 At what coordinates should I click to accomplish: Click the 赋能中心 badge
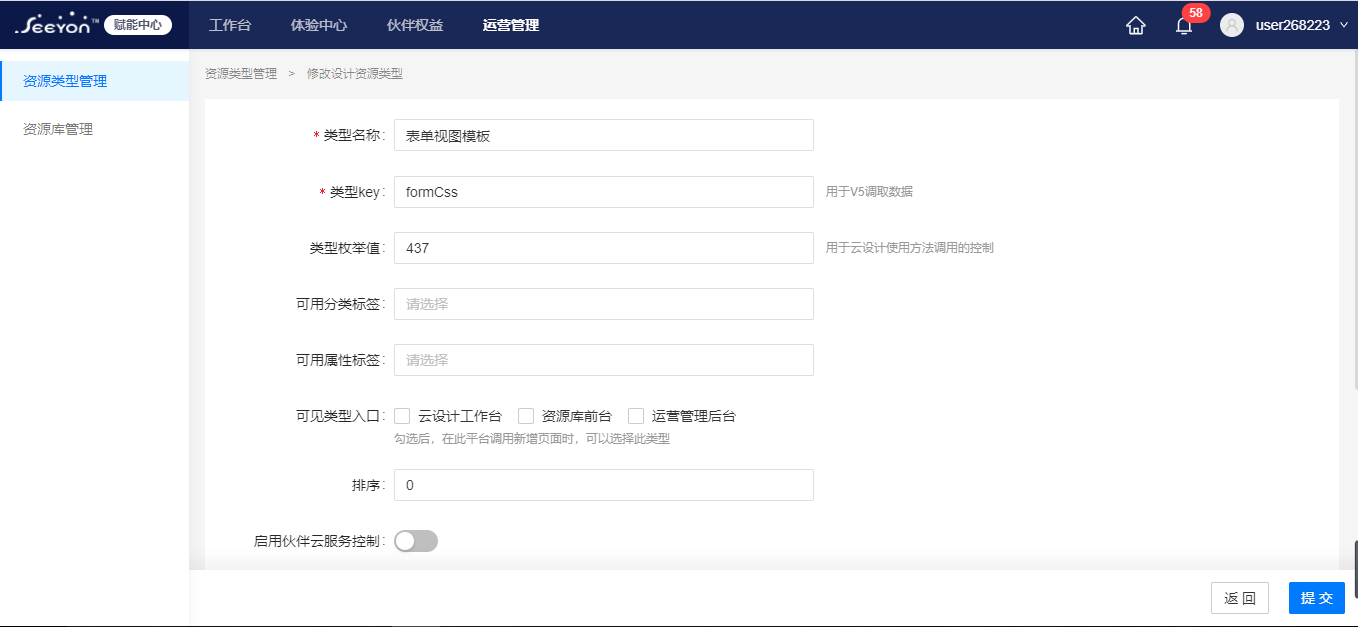(x=138, y=25)
